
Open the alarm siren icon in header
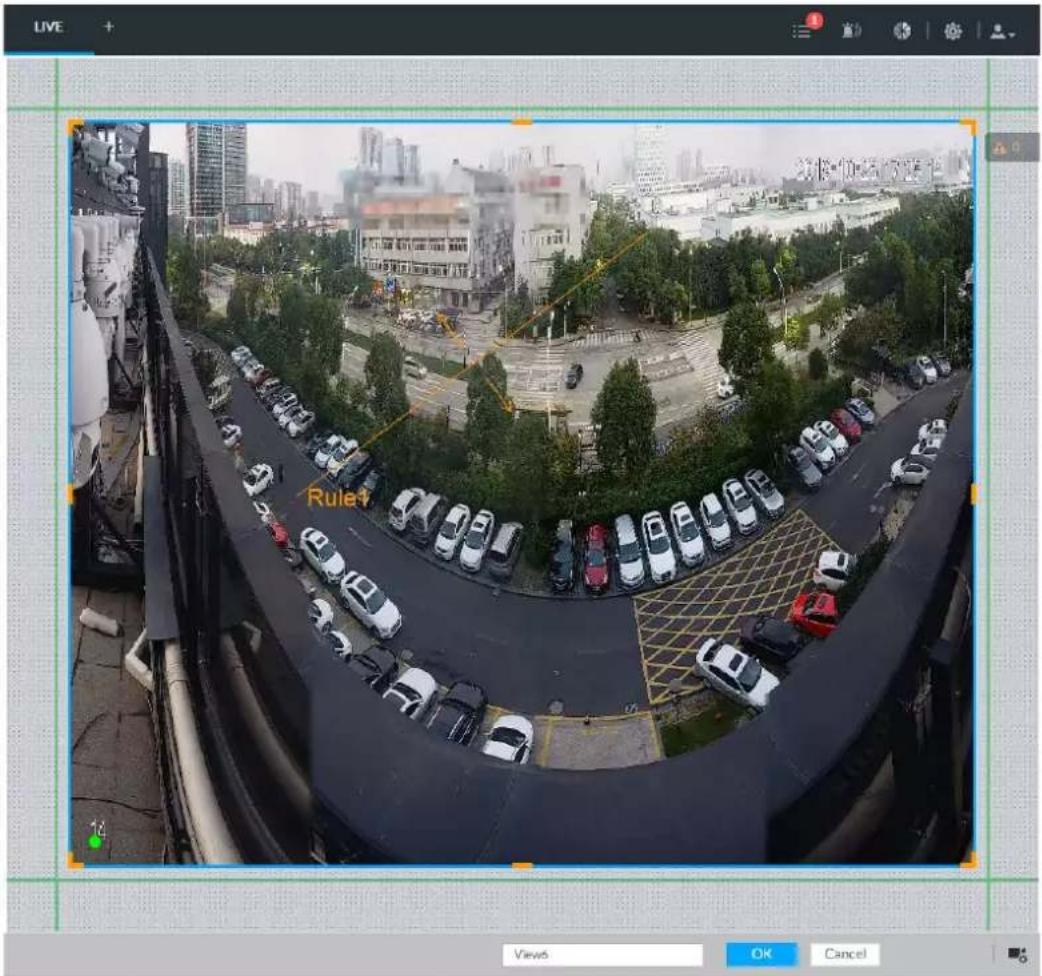tap(851, 30)
